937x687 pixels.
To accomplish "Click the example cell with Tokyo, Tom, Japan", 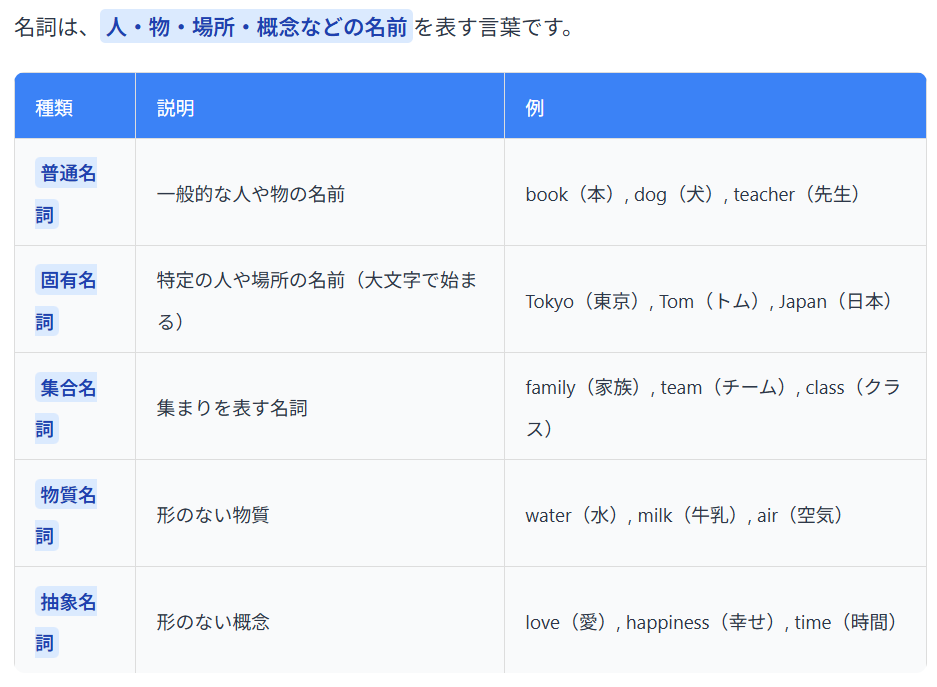I will [709, 301].
